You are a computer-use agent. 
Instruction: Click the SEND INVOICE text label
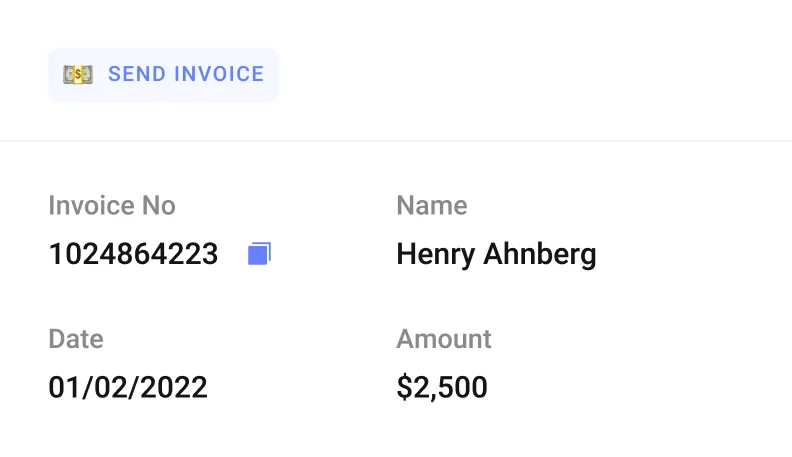[186, 75]
